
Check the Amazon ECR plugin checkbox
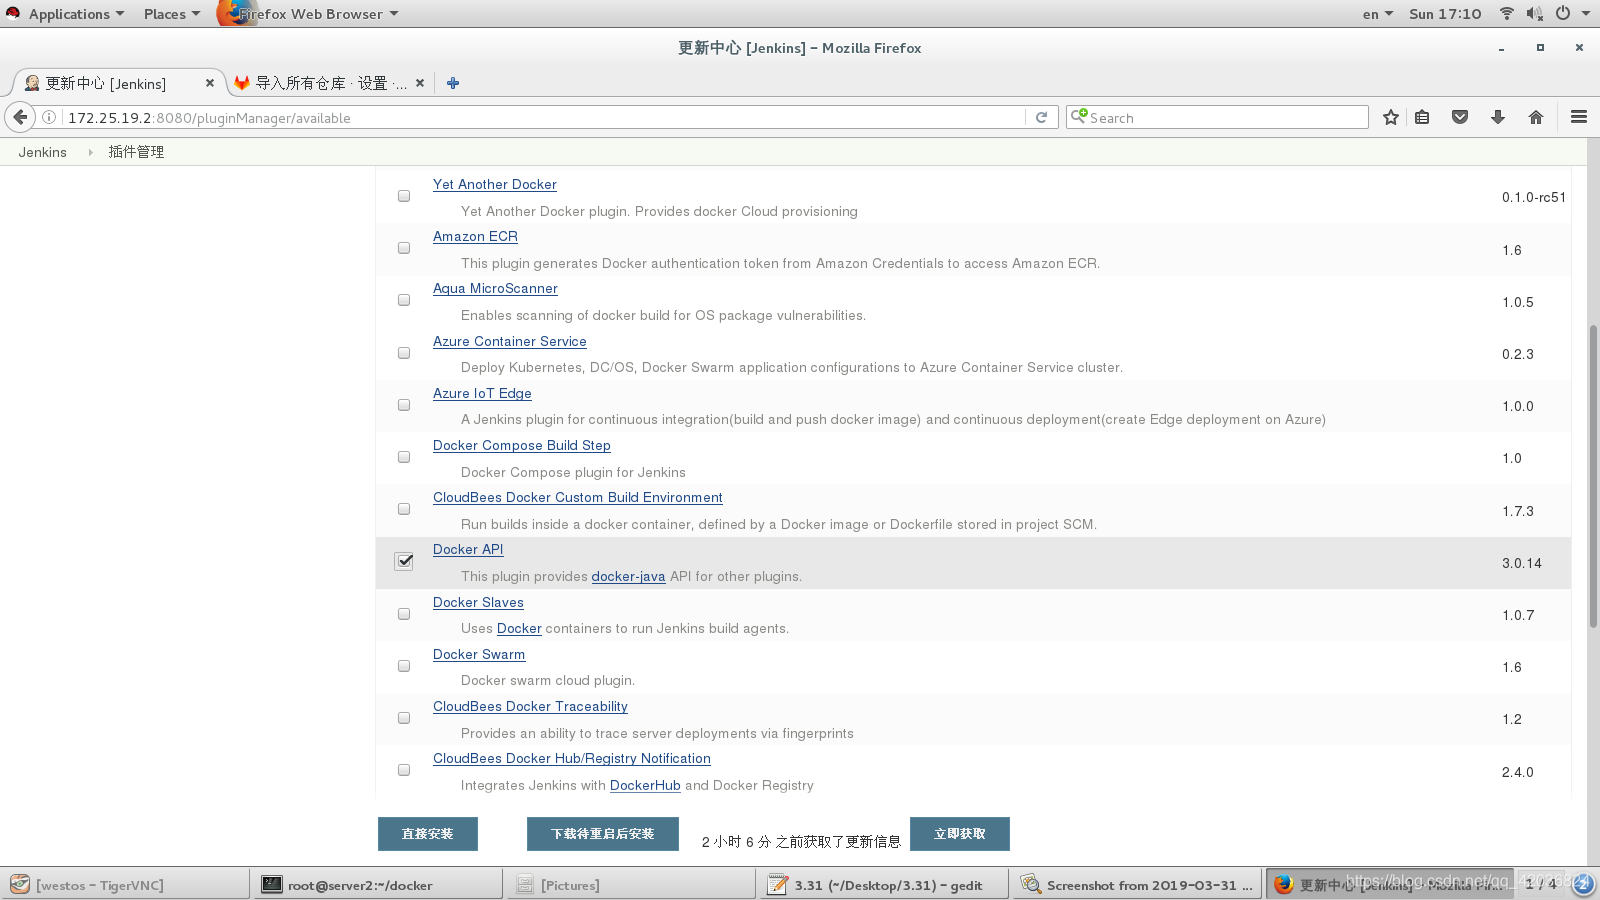pos(404,248)
